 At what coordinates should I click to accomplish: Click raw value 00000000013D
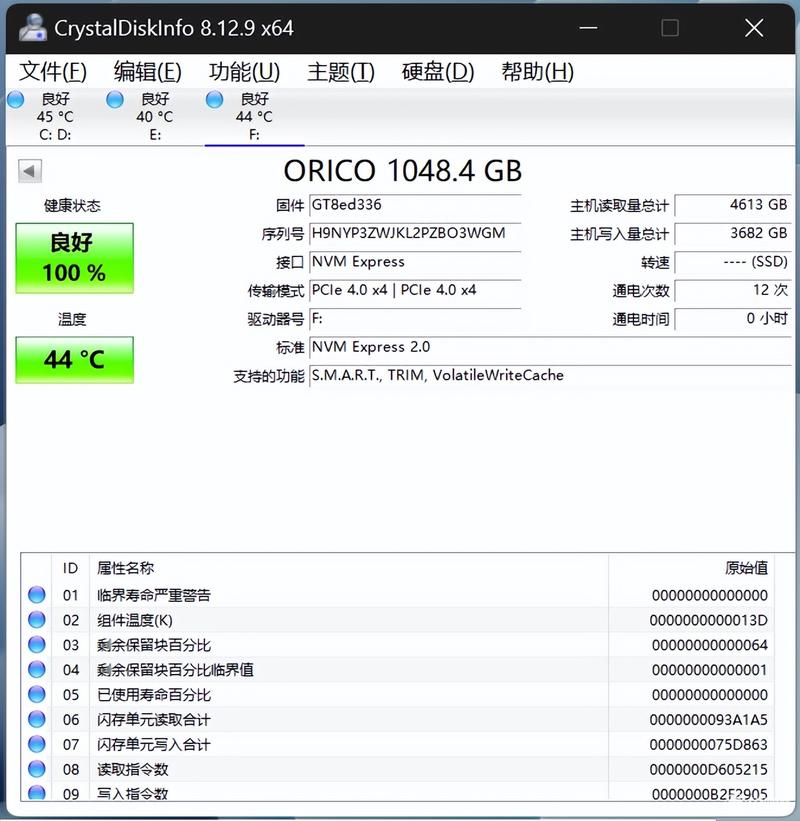coord(709,620)
